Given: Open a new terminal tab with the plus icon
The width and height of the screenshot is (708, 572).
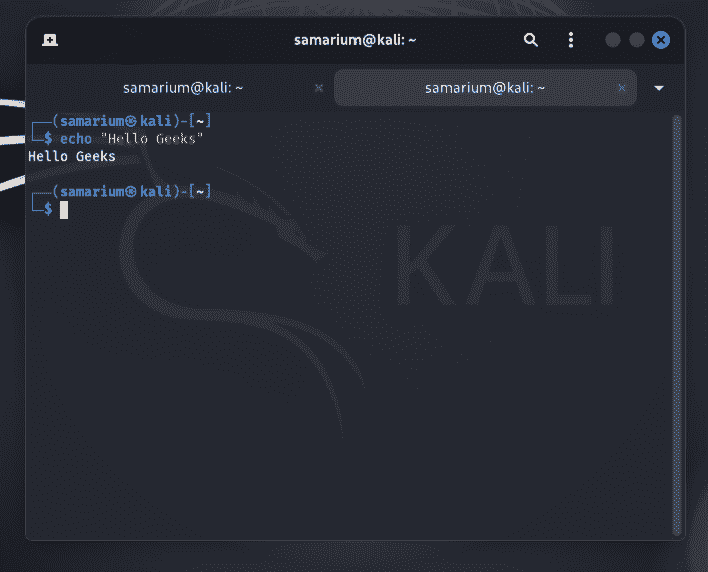Looking at the screenshot, I should pos(50,40).
